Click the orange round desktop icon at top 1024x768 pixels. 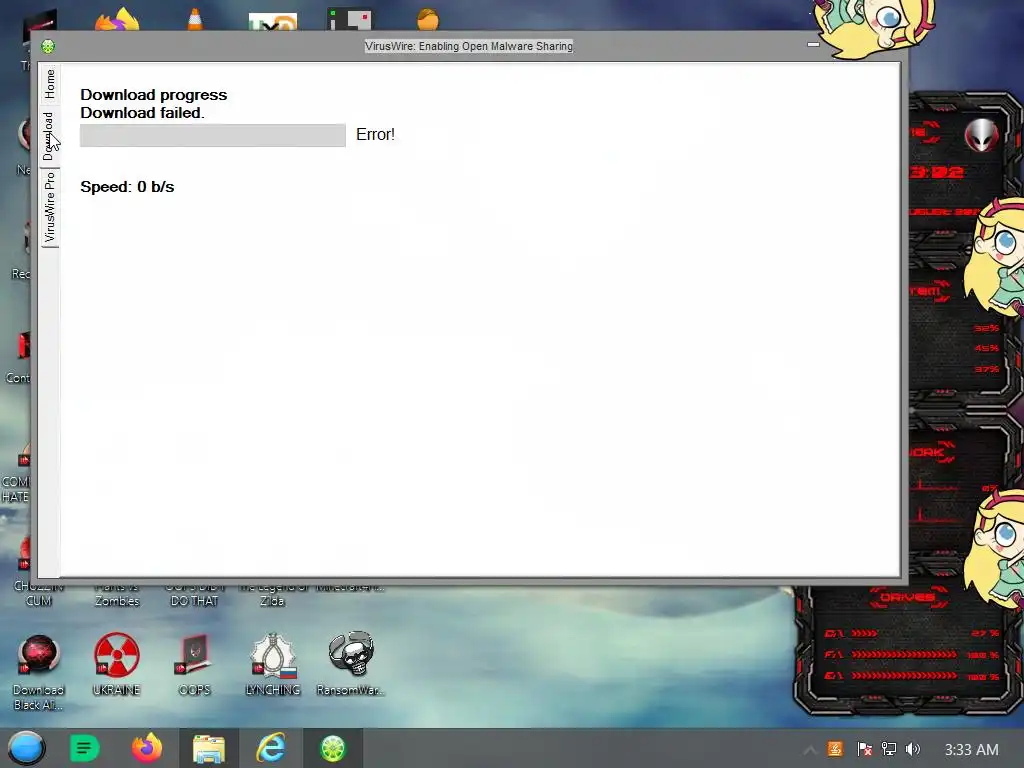(x=428, y=20)
